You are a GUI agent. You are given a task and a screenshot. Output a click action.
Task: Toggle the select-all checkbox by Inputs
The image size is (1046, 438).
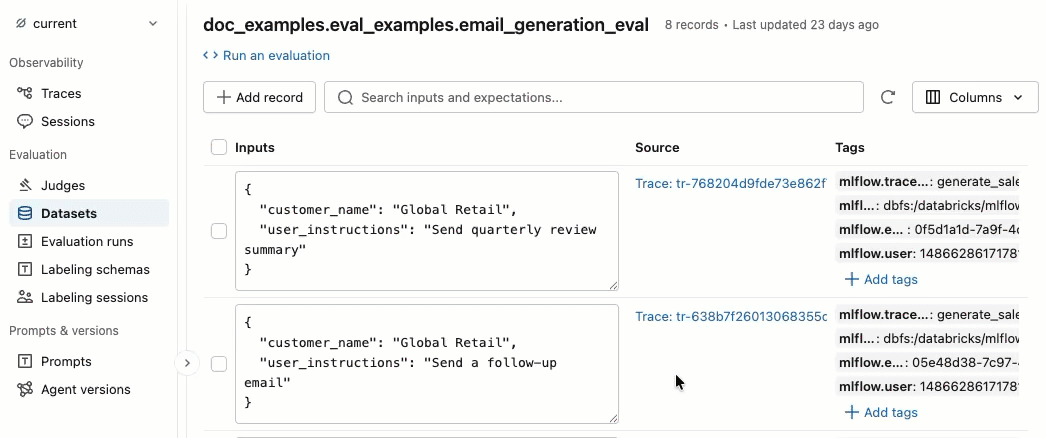(219, 147)
